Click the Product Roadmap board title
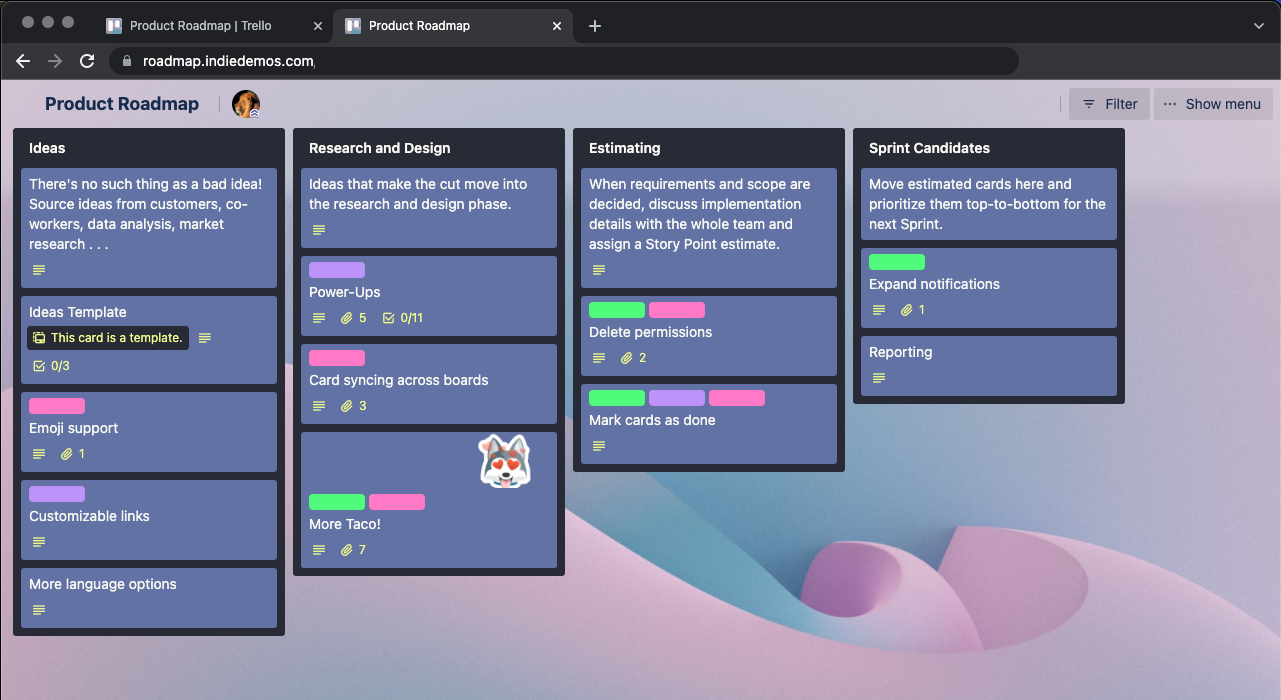Viewport: 1281px width, 700px height. point(122,104)
